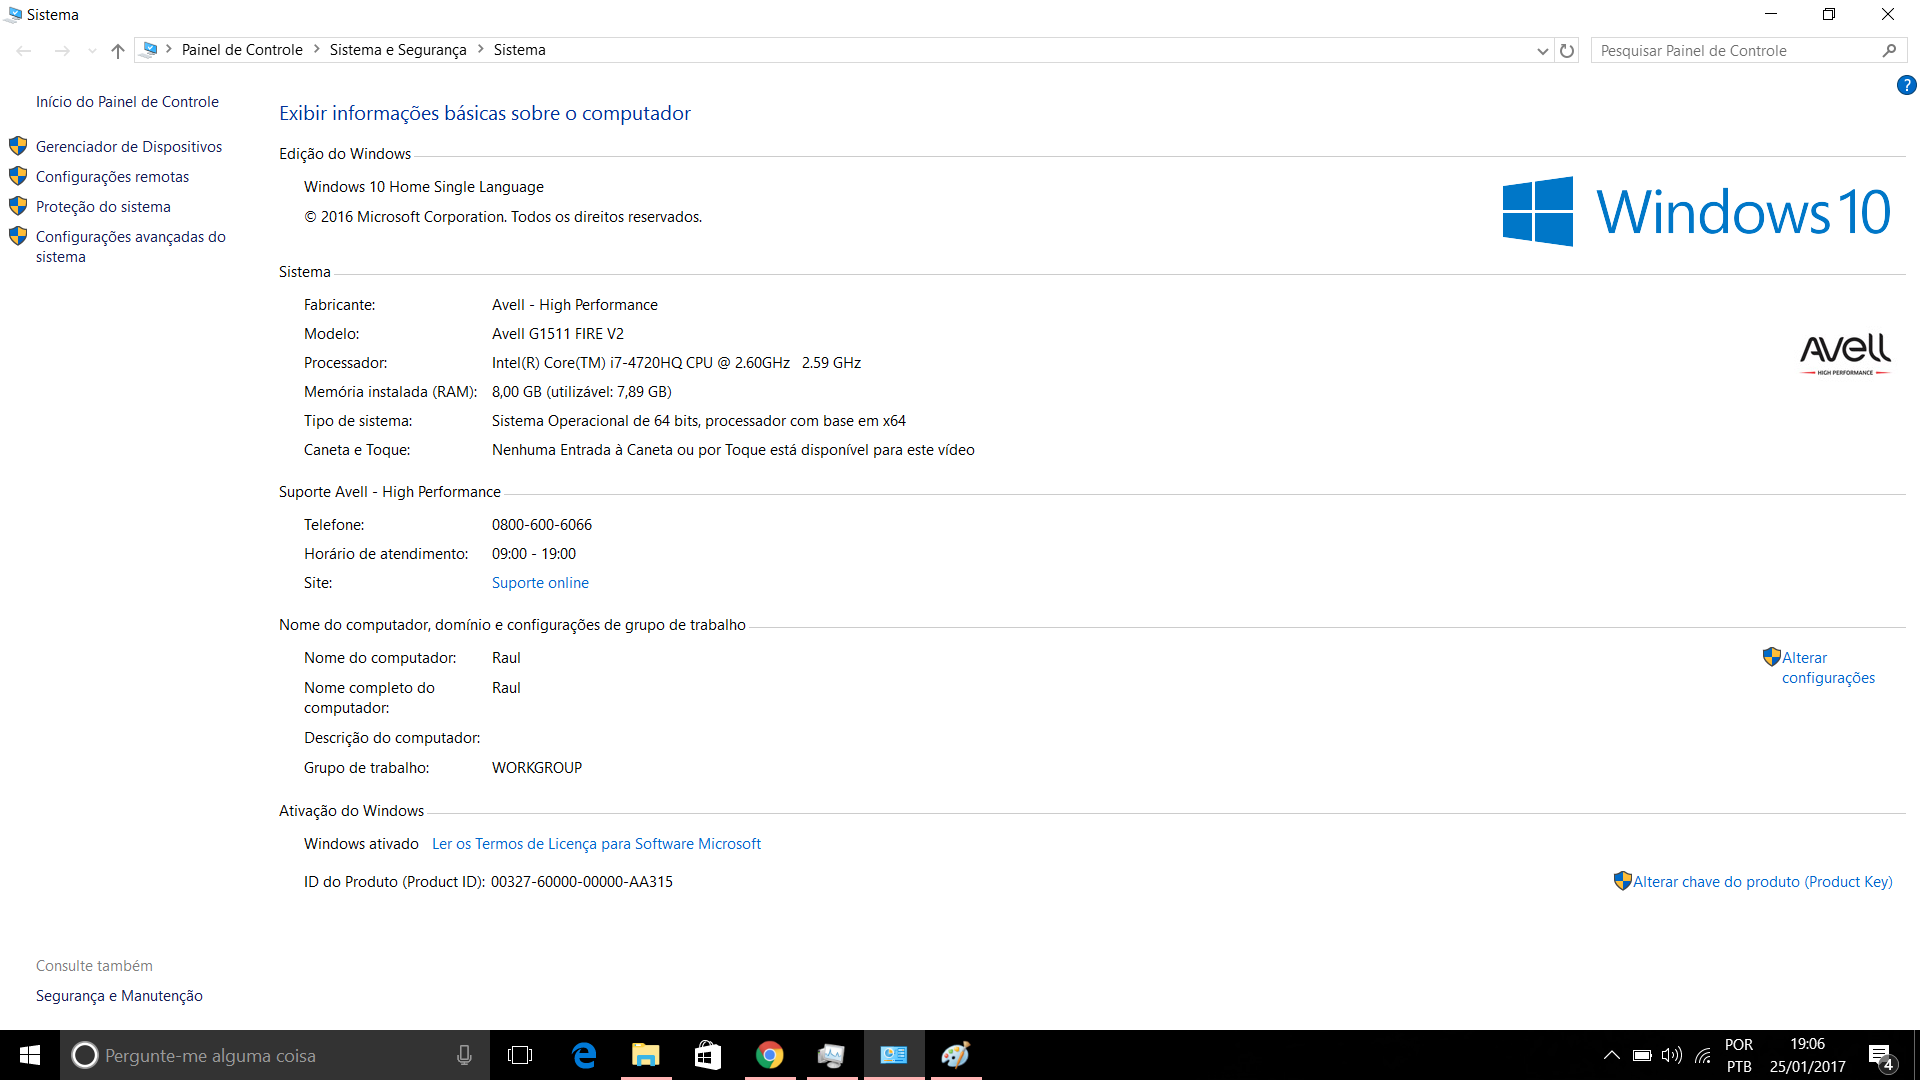Launch Microsoft Edge from taskbar
The height and width of the screenshot is (1080, 1920).
click(584, 1055)
